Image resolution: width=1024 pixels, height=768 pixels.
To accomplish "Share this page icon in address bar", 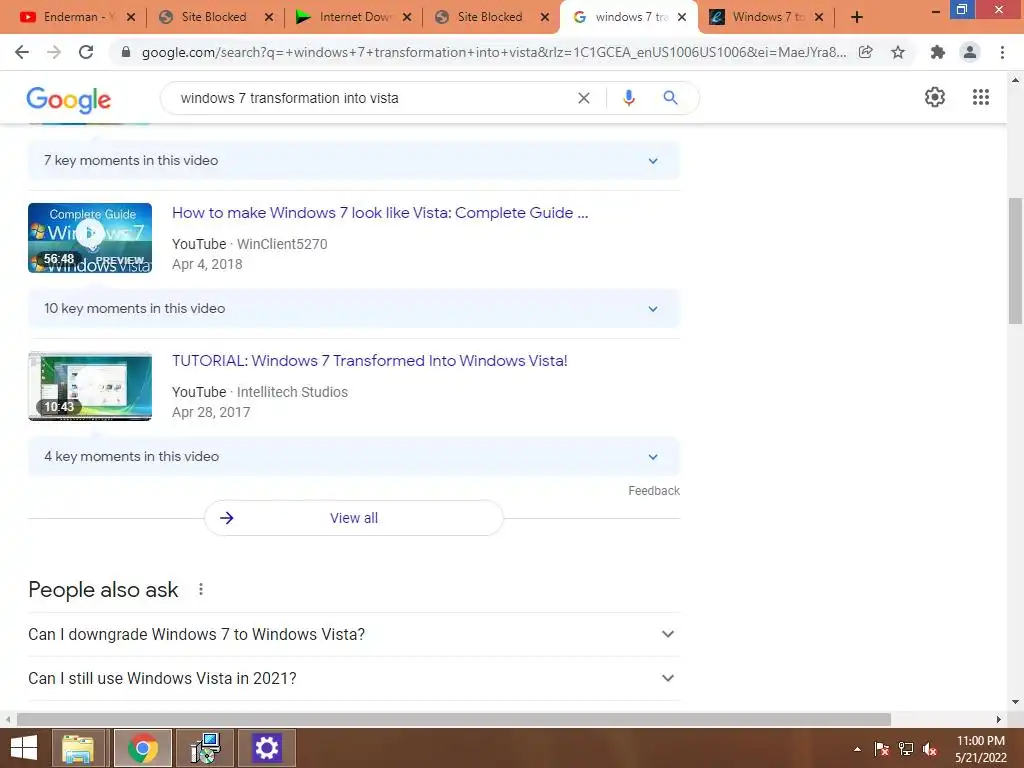I will [866, 52].
